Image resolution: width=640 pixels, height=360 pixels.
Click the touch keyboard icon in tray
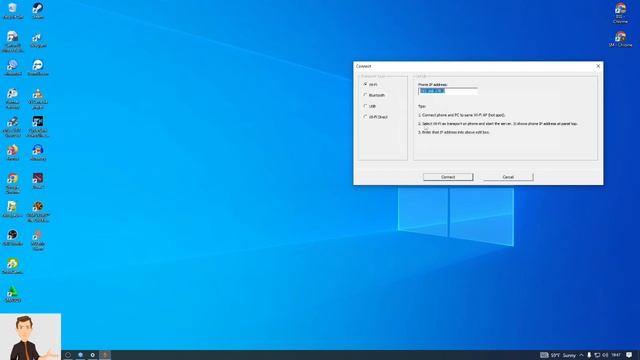(x=544, y=355)
